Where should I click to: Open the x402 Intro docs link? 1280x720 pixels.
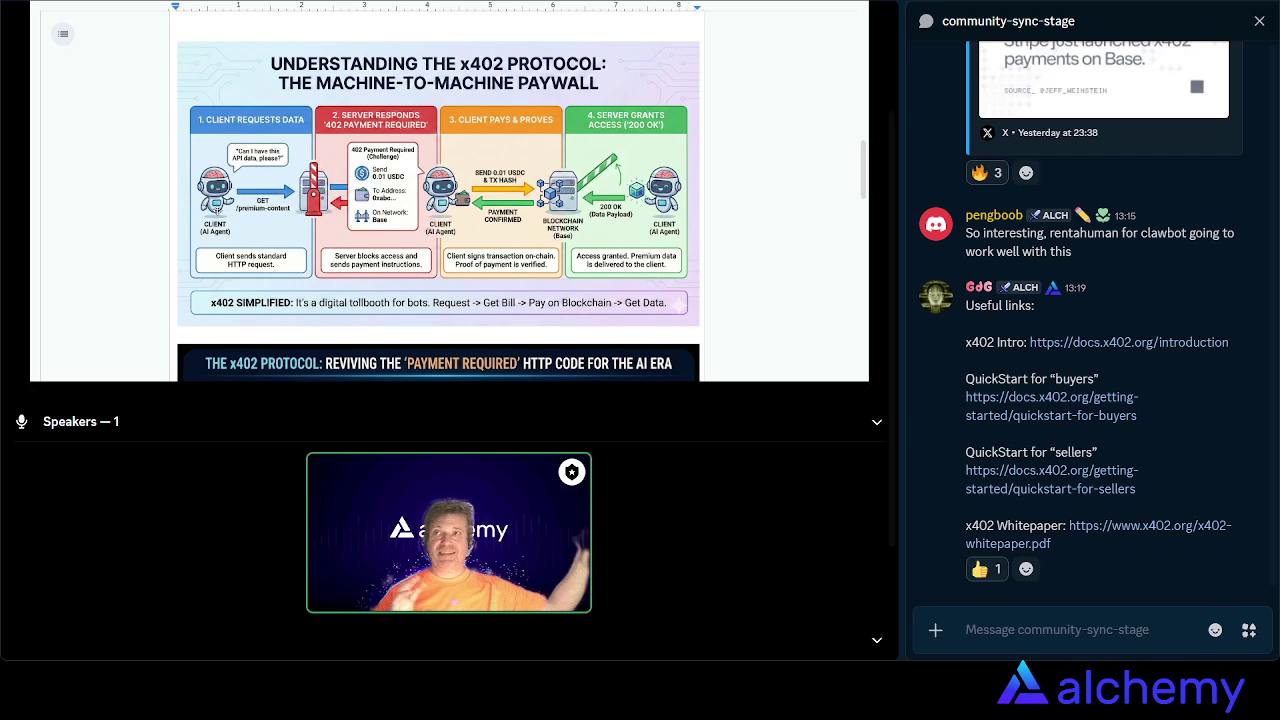pos(1128,342)
